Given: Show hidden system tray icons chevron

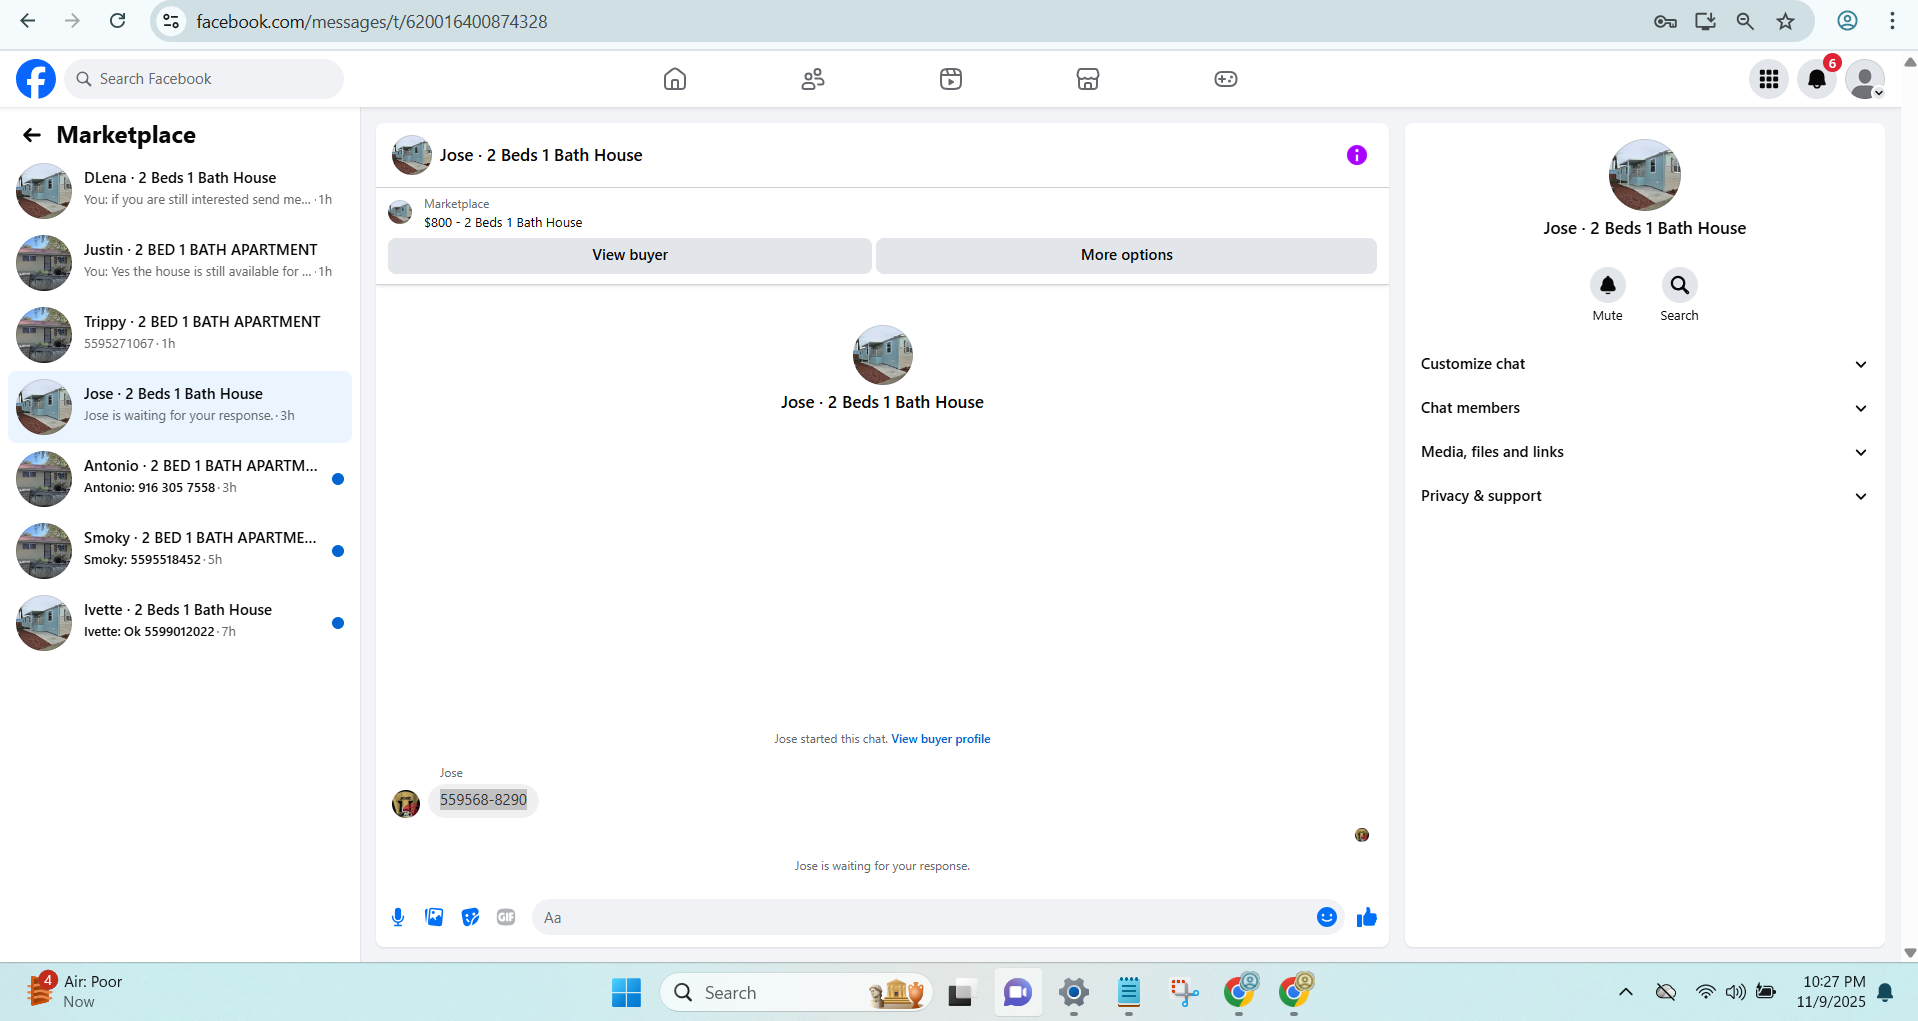Looking at the screenshot, I should 1626,992.
